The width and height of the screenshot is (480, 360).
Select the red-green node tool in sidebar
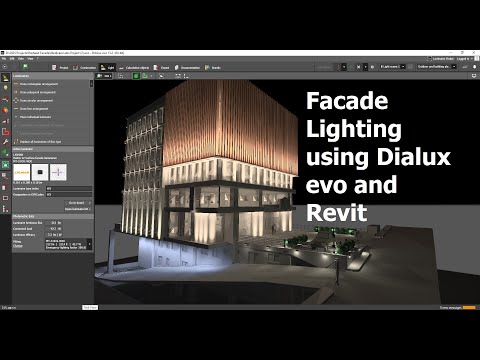[x=5, y=99]
